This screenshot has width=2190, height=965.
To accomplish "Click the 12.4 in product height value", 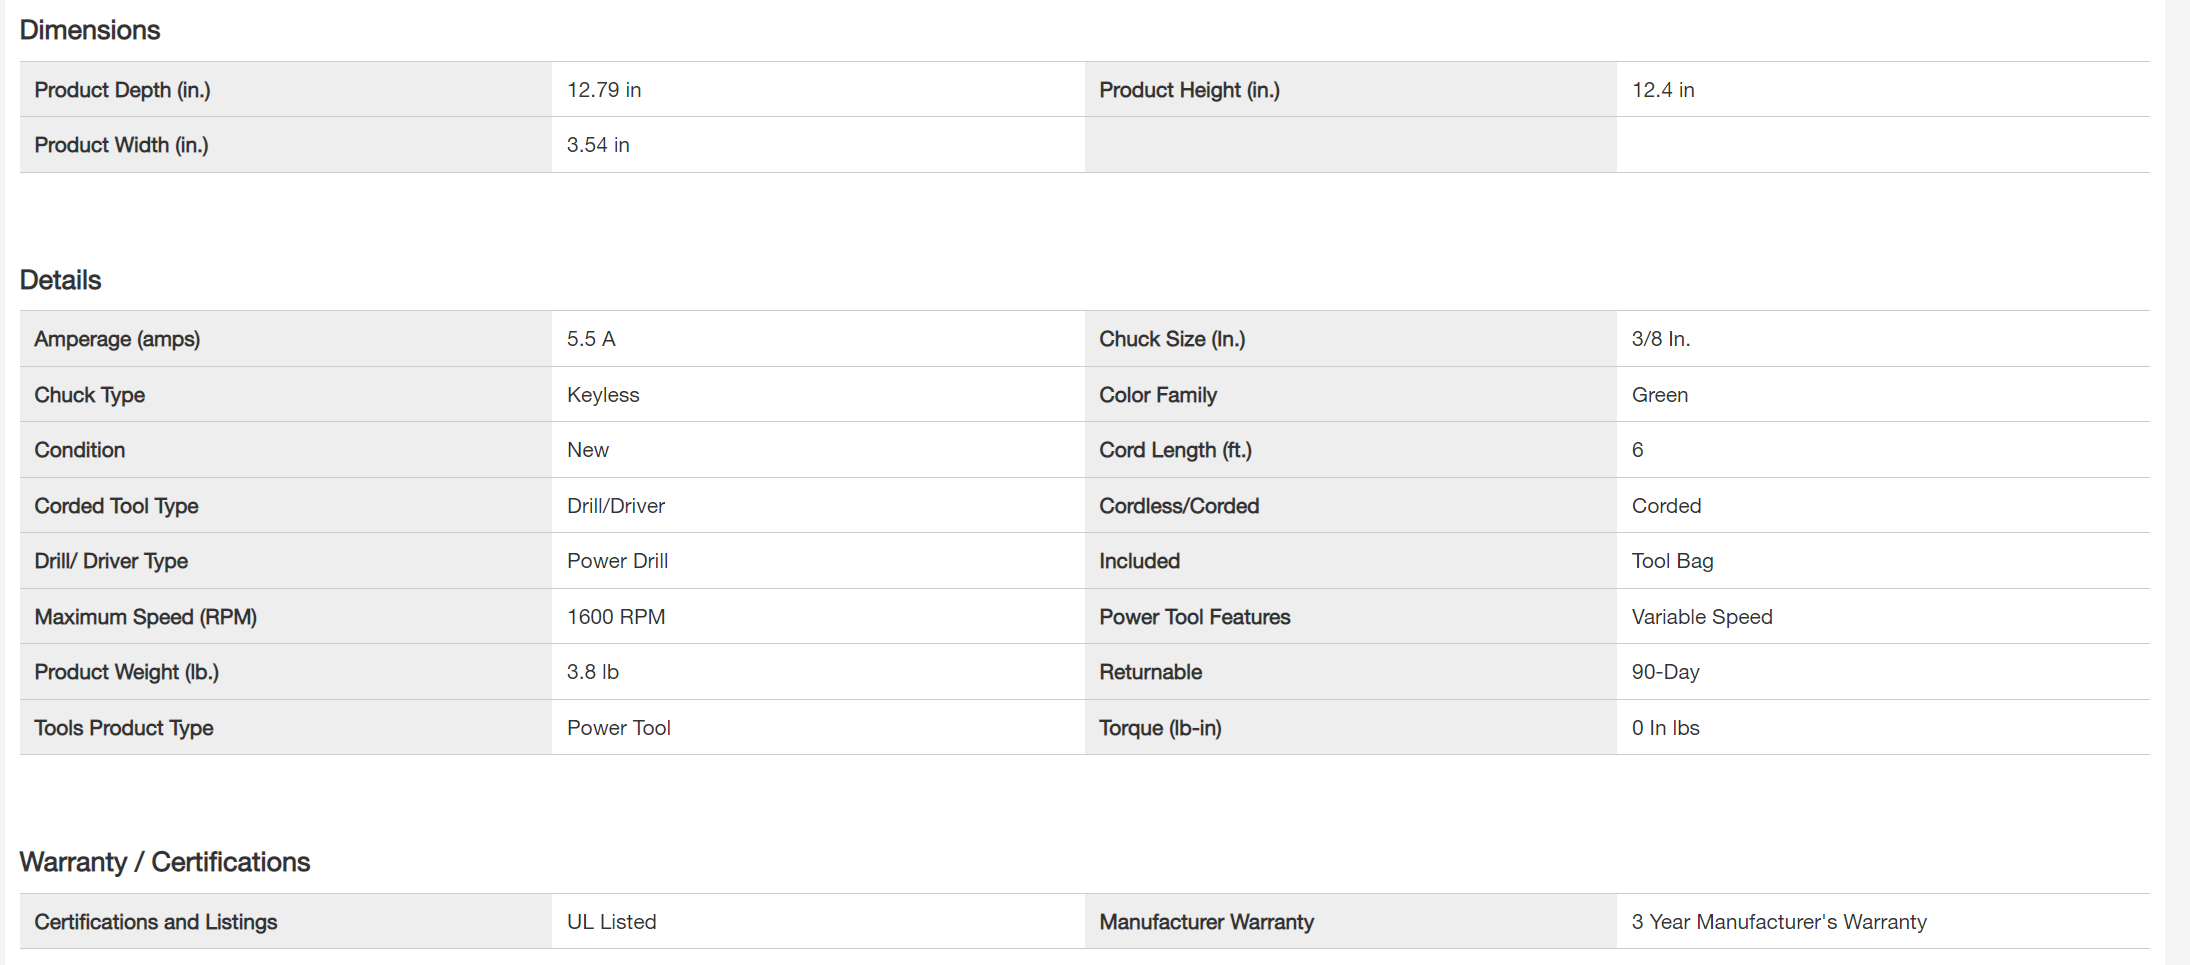I will (1663, 90).
